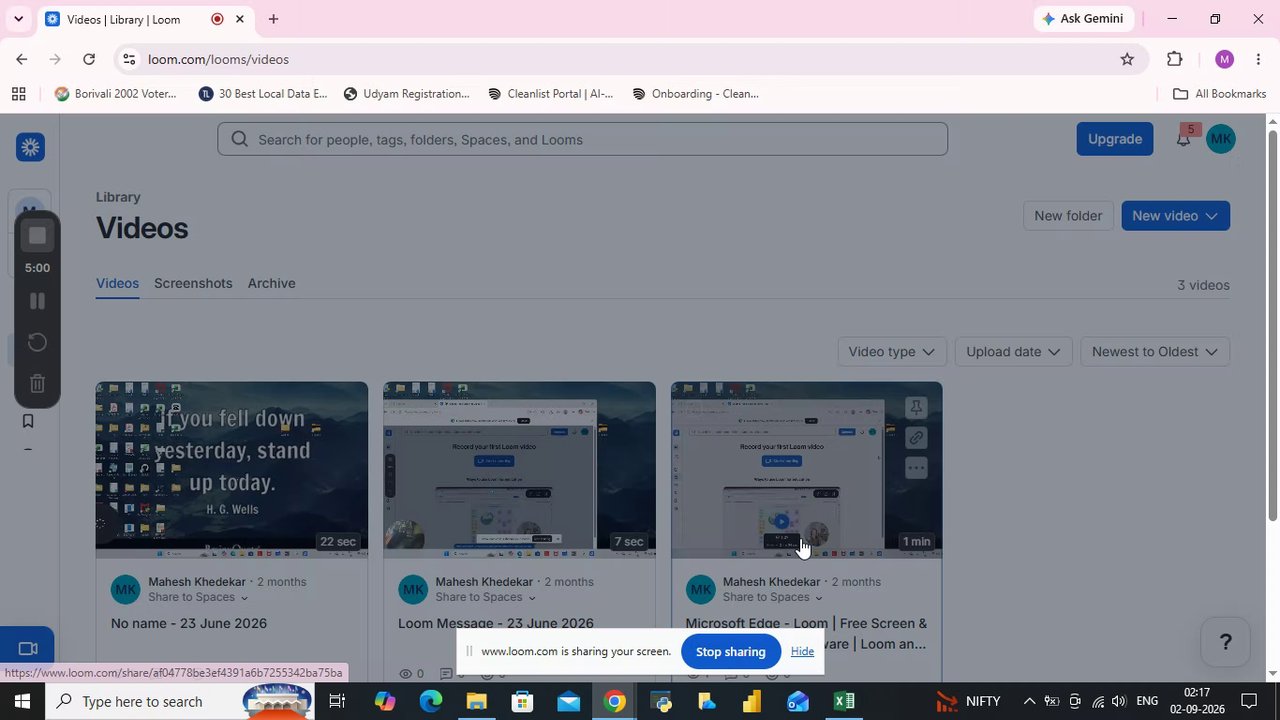Stop the Loom recording with square button

coord(37,236)
